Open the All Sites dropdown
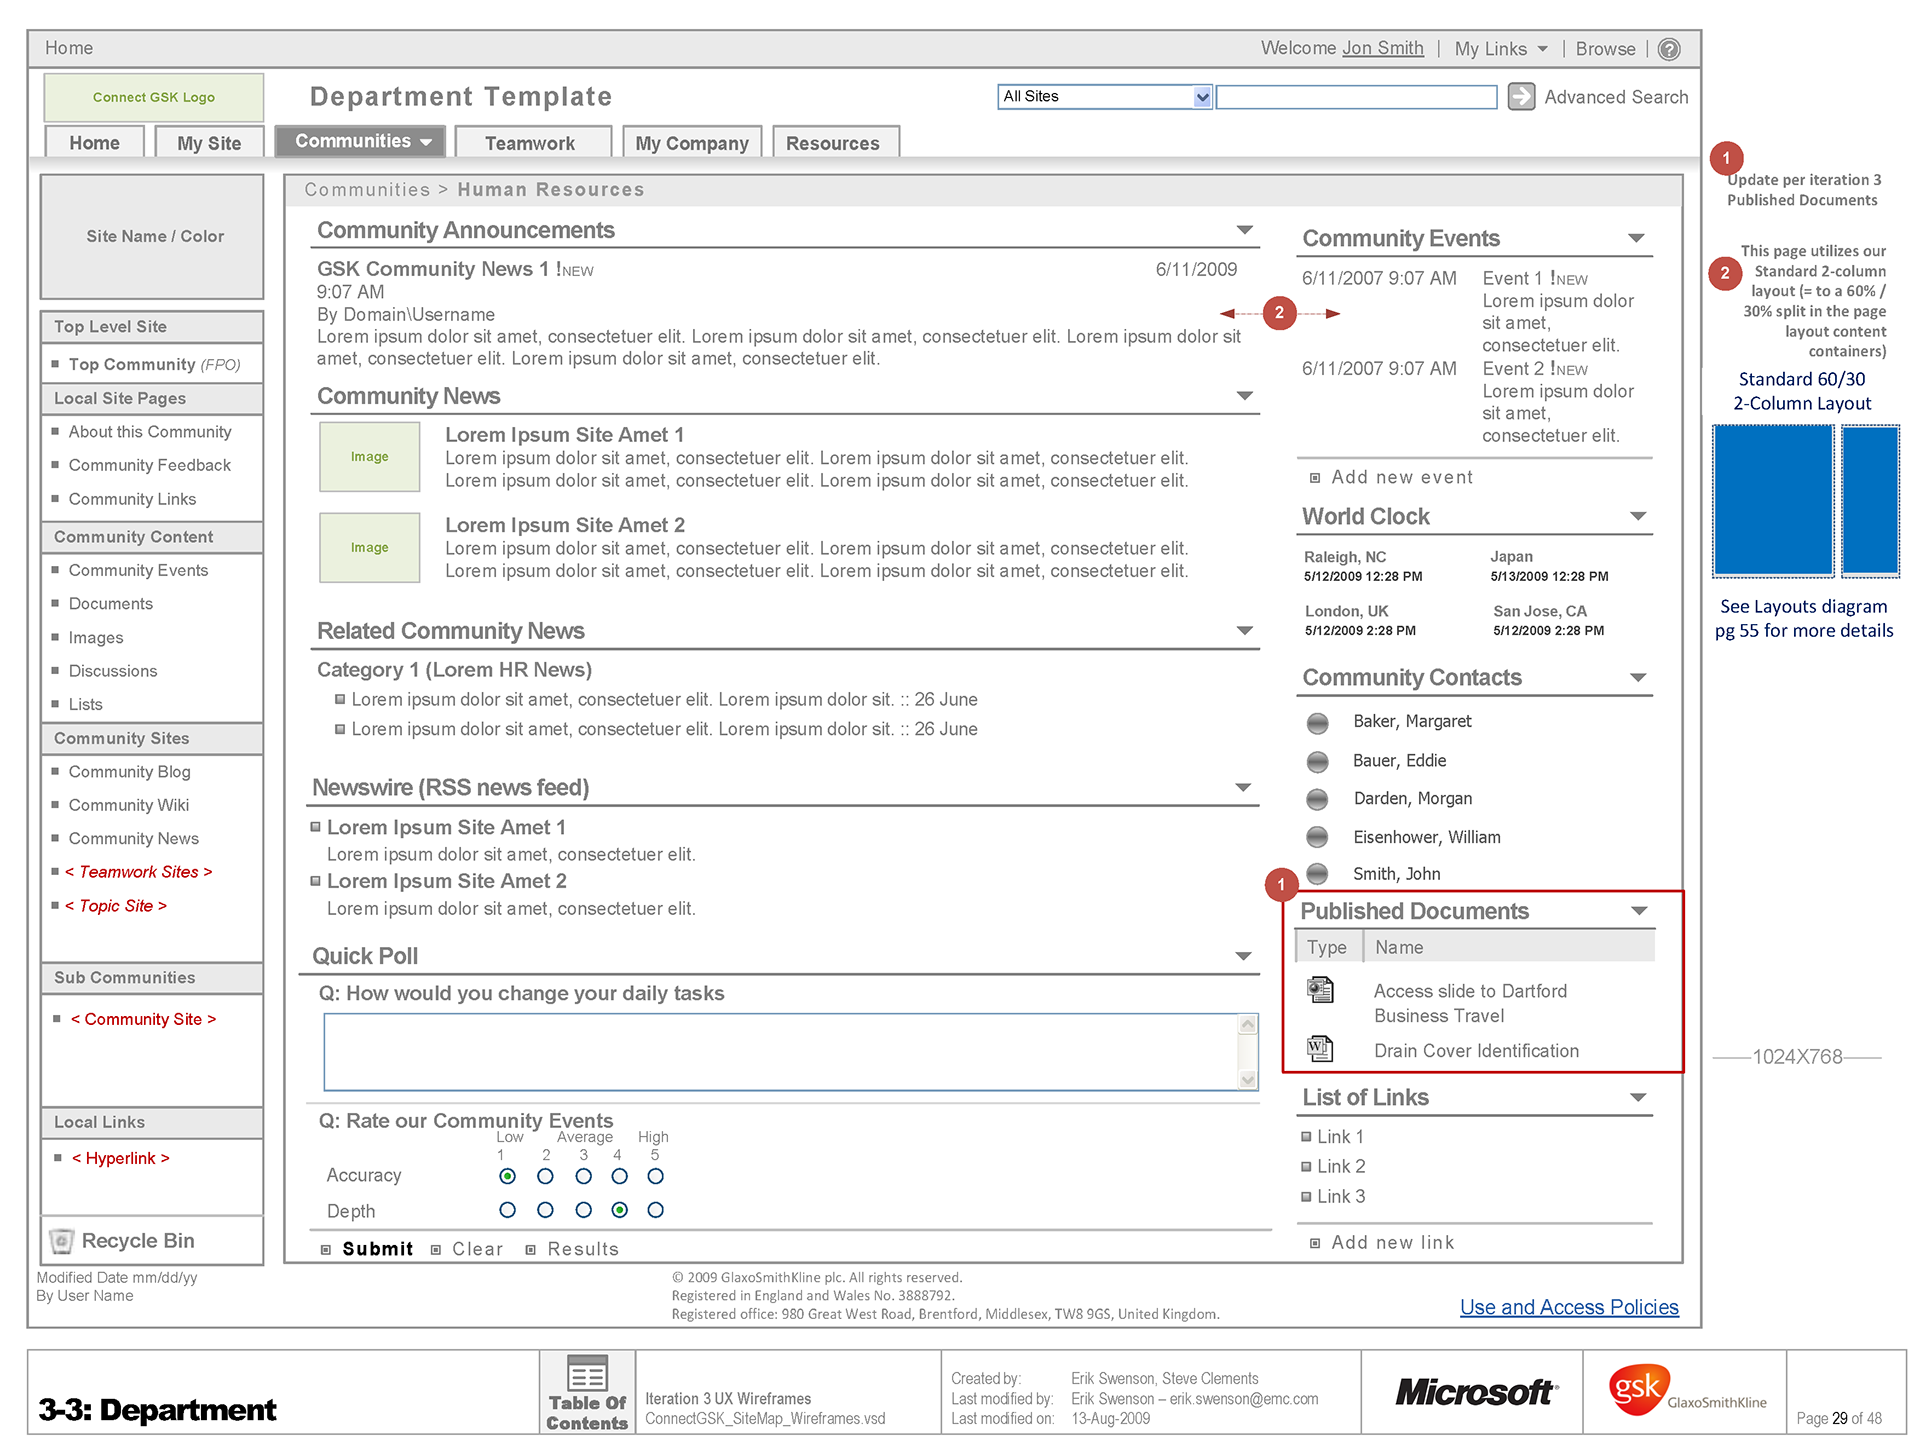1920x1447 pixels. click(x=1202, y=97)
